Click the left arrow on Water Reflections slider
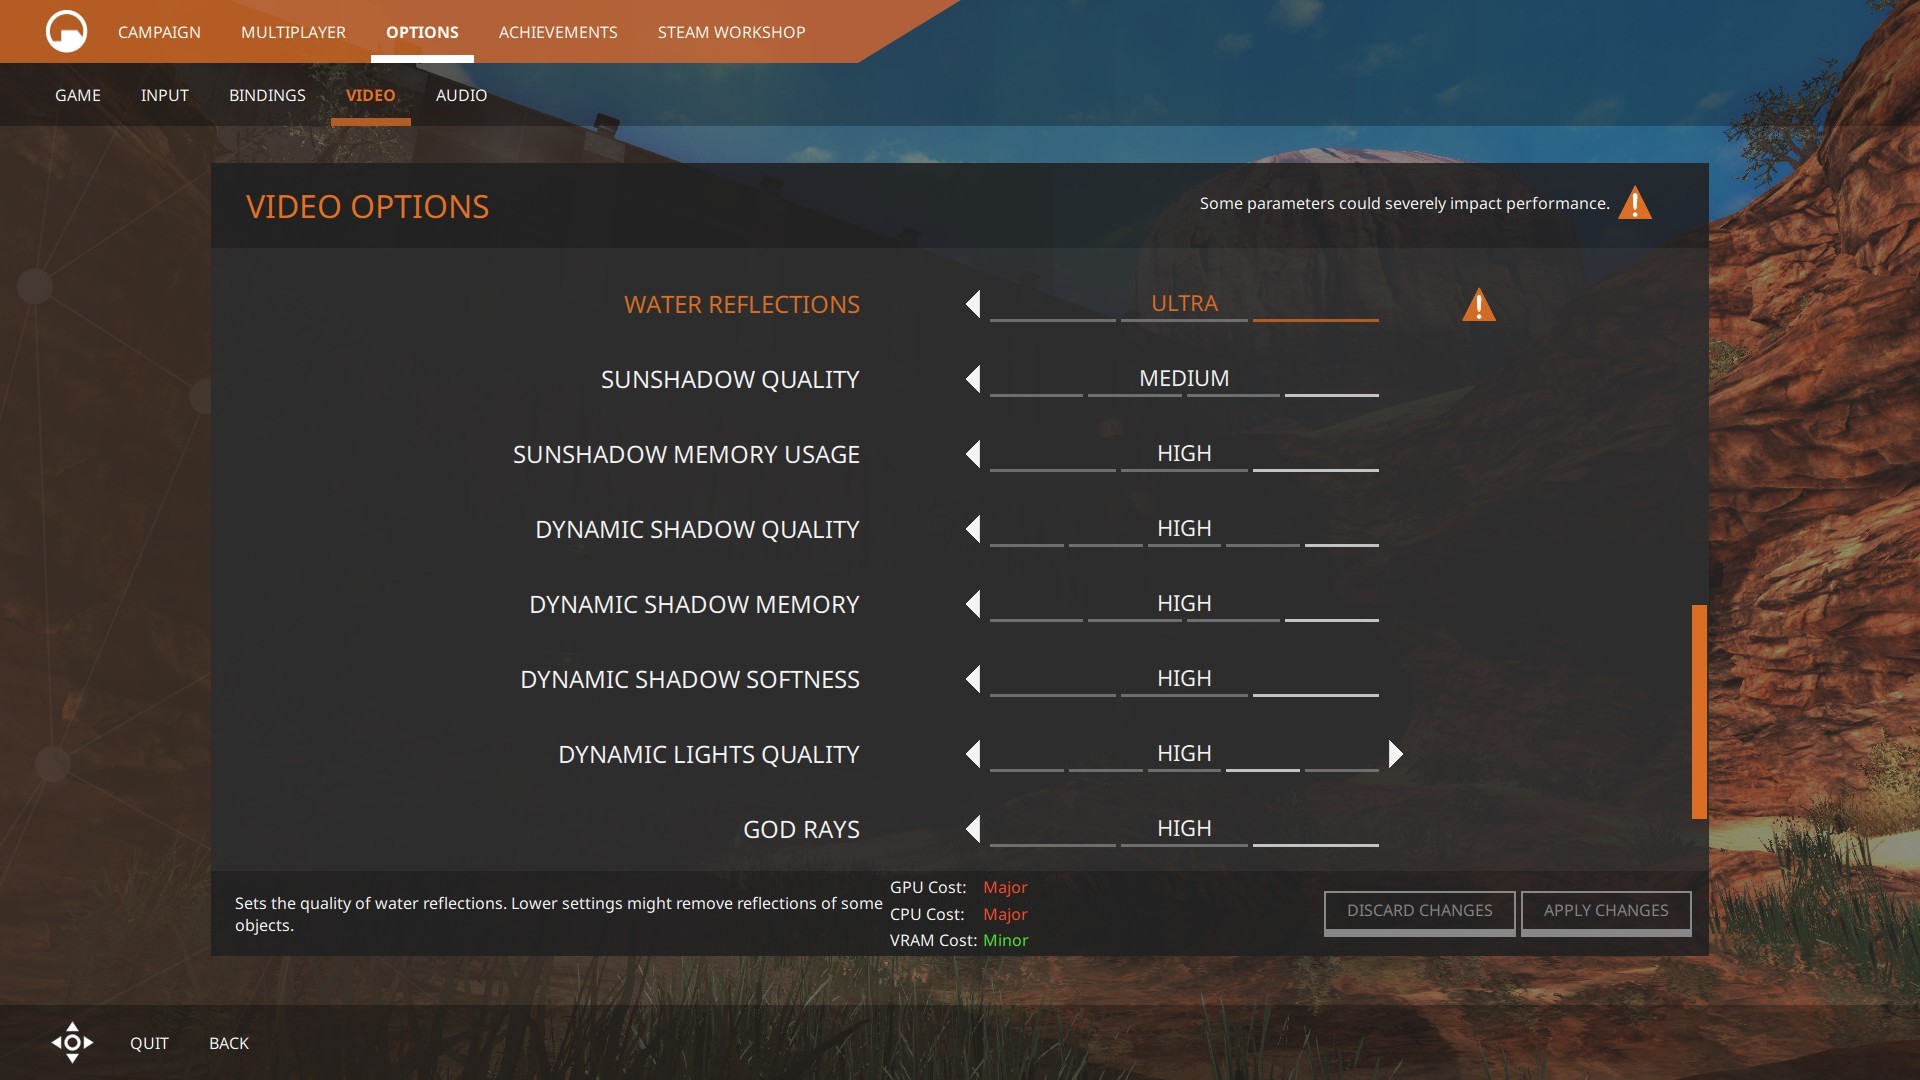The height and width of the screenshot is (1080, 1920). [975, 303]
